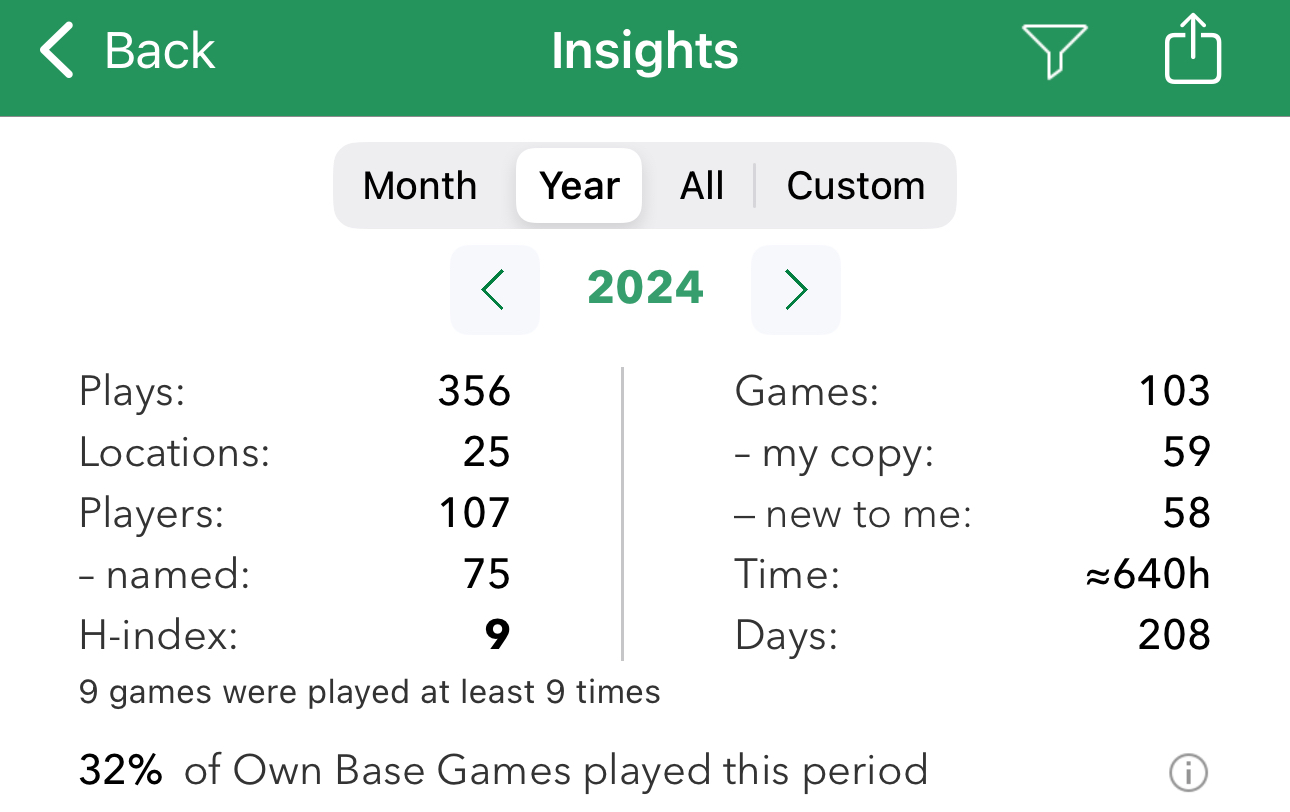Advance to next year arrow

click(x=796, y=289)
